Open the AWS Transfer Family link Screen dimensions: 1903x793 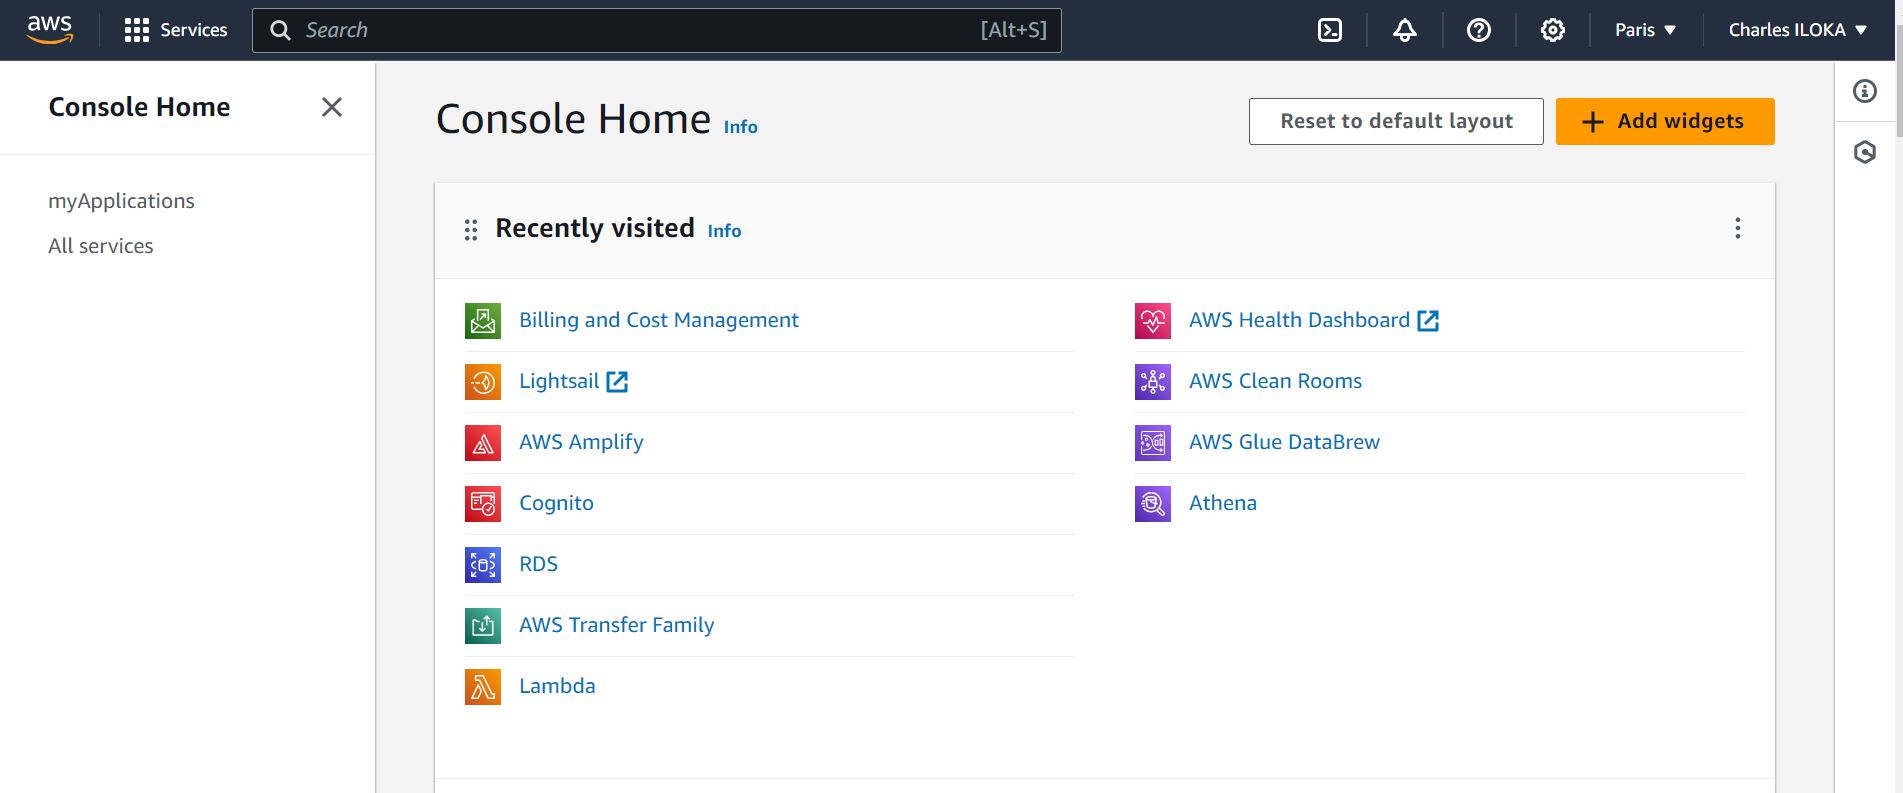point(617,625)
